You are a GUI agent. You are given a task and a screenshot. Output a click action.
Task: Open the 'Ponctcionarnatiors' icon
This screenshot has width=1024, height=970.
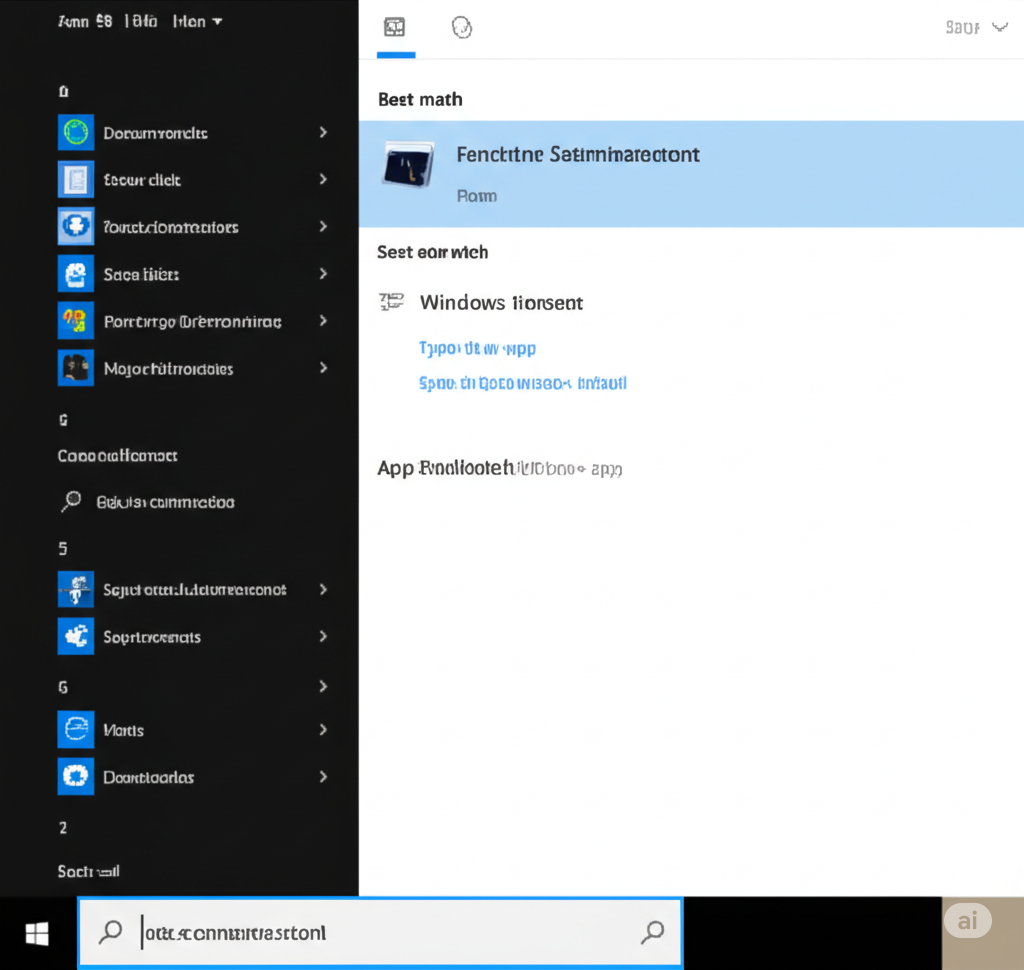76,227
